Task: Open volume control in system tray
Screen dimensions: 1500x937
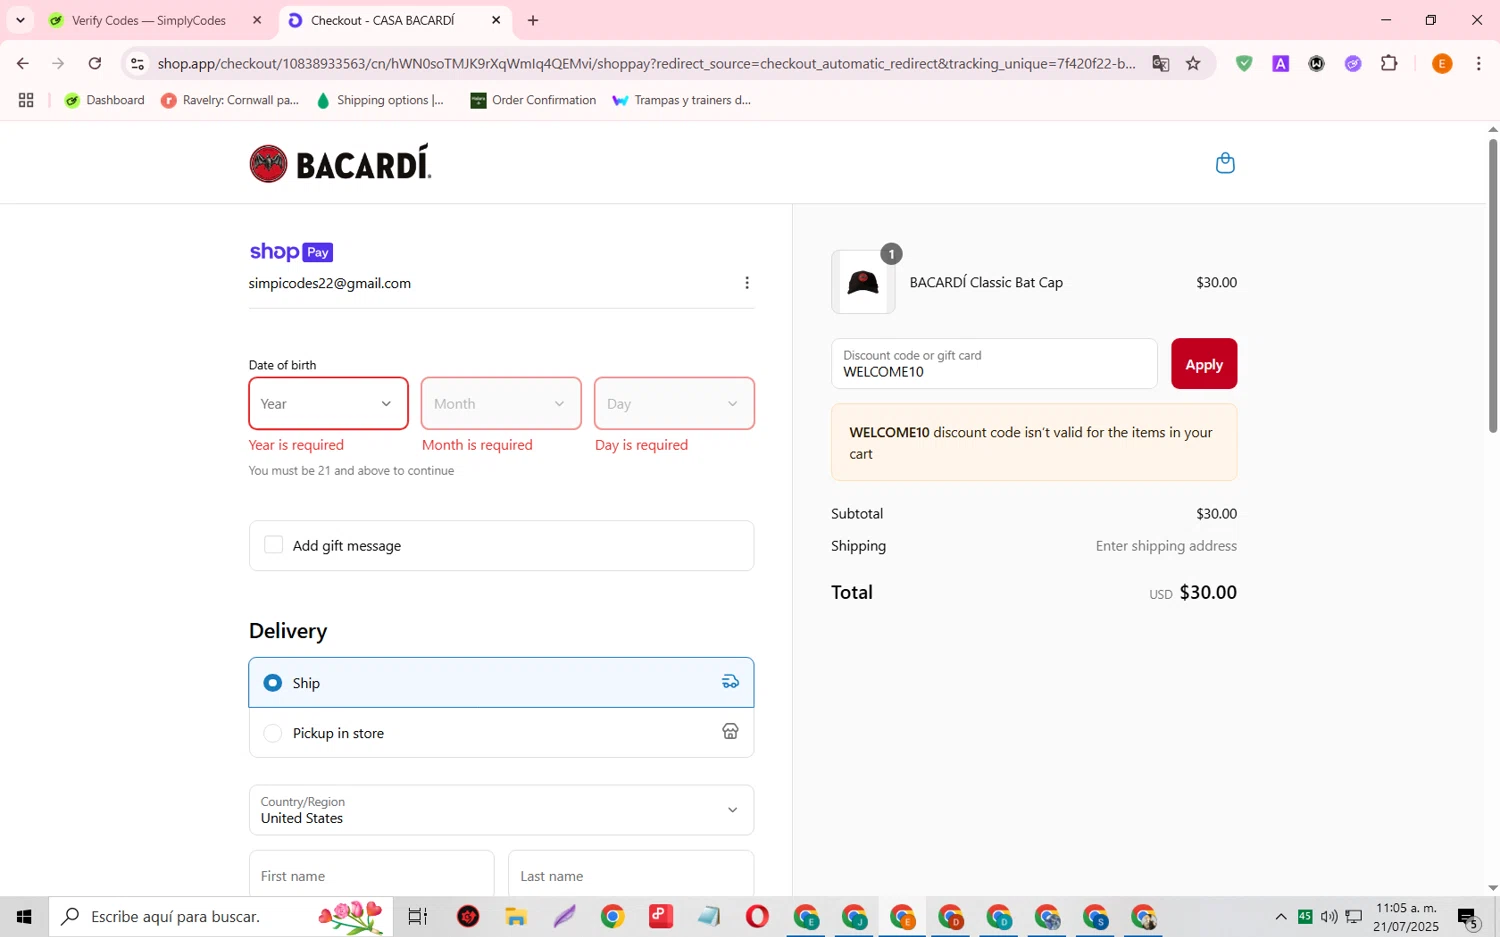Action: pos(1329,916)
